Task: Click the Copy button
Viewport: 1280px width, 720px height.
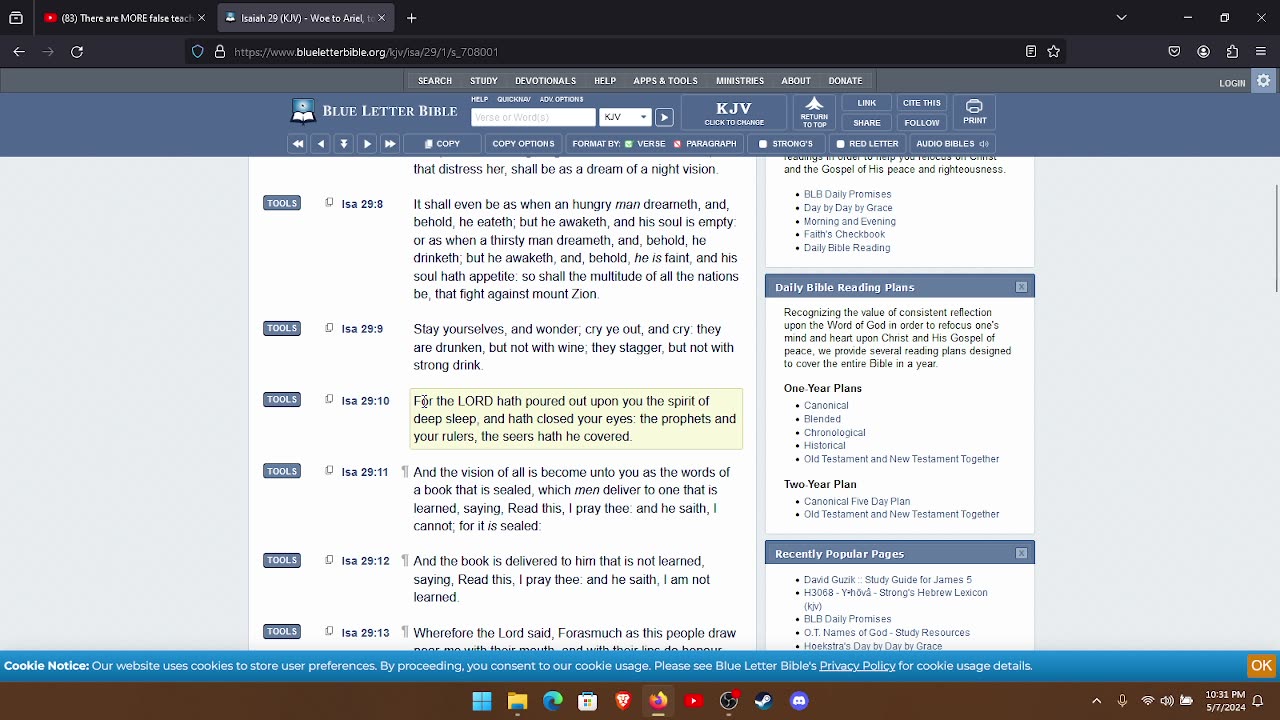Action: pyautogui.click(x=442, y=144)
